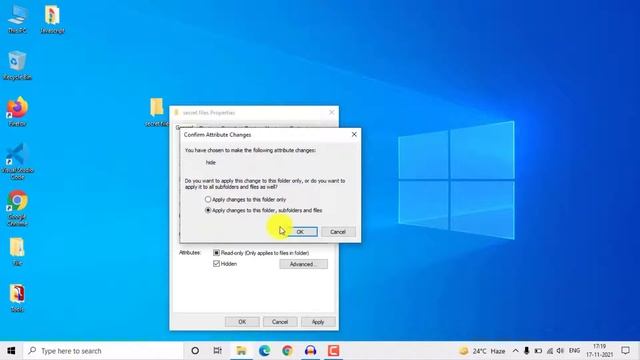Image resolution: width=640 pixels, height=360 pixels.
Task: Select the Recycle Bin desktop icon
Action: tap(17, 66)
